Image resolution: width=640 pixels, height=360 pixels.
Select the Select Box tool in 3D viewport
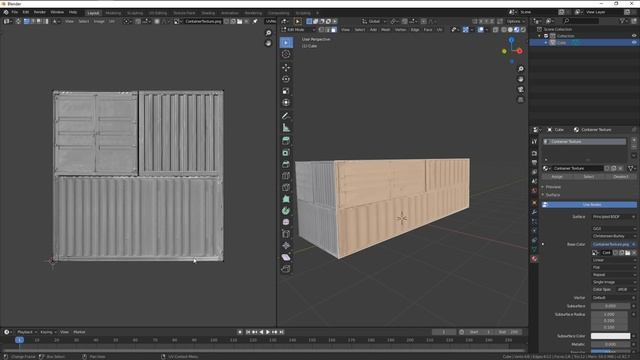tap(286, 42)
